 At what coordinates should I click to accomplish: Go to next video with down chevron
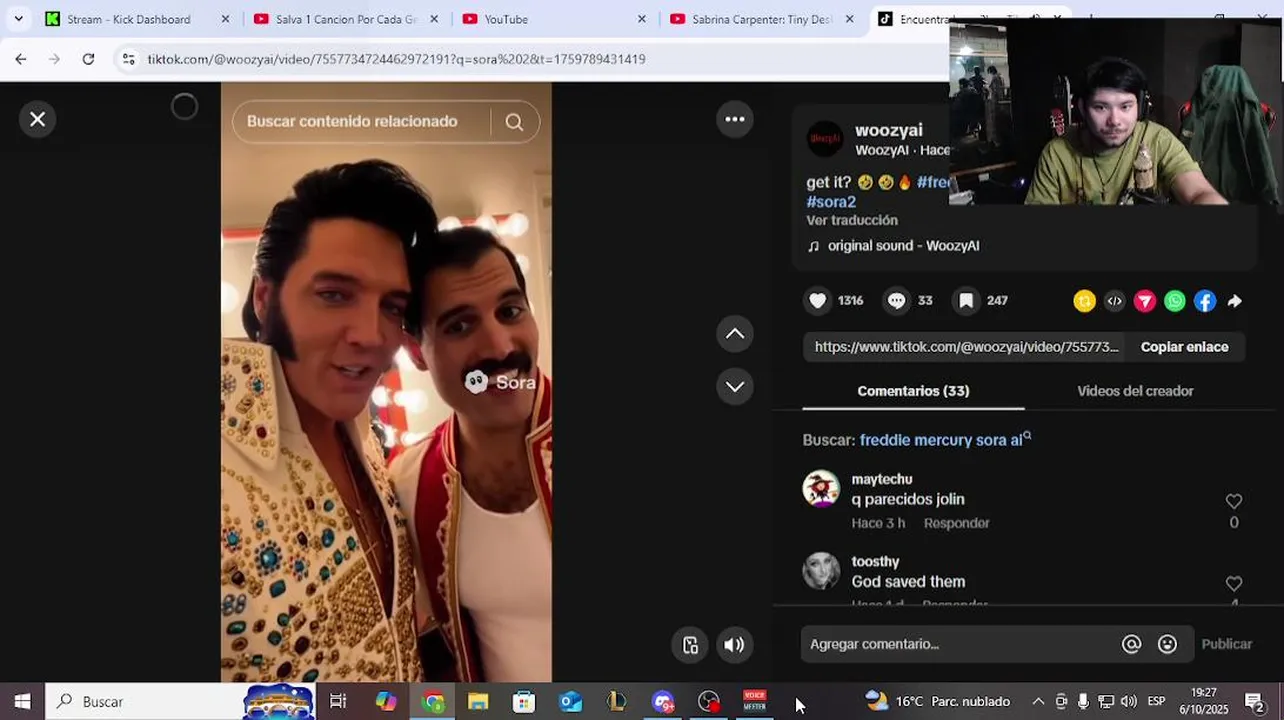coord(735,386)
